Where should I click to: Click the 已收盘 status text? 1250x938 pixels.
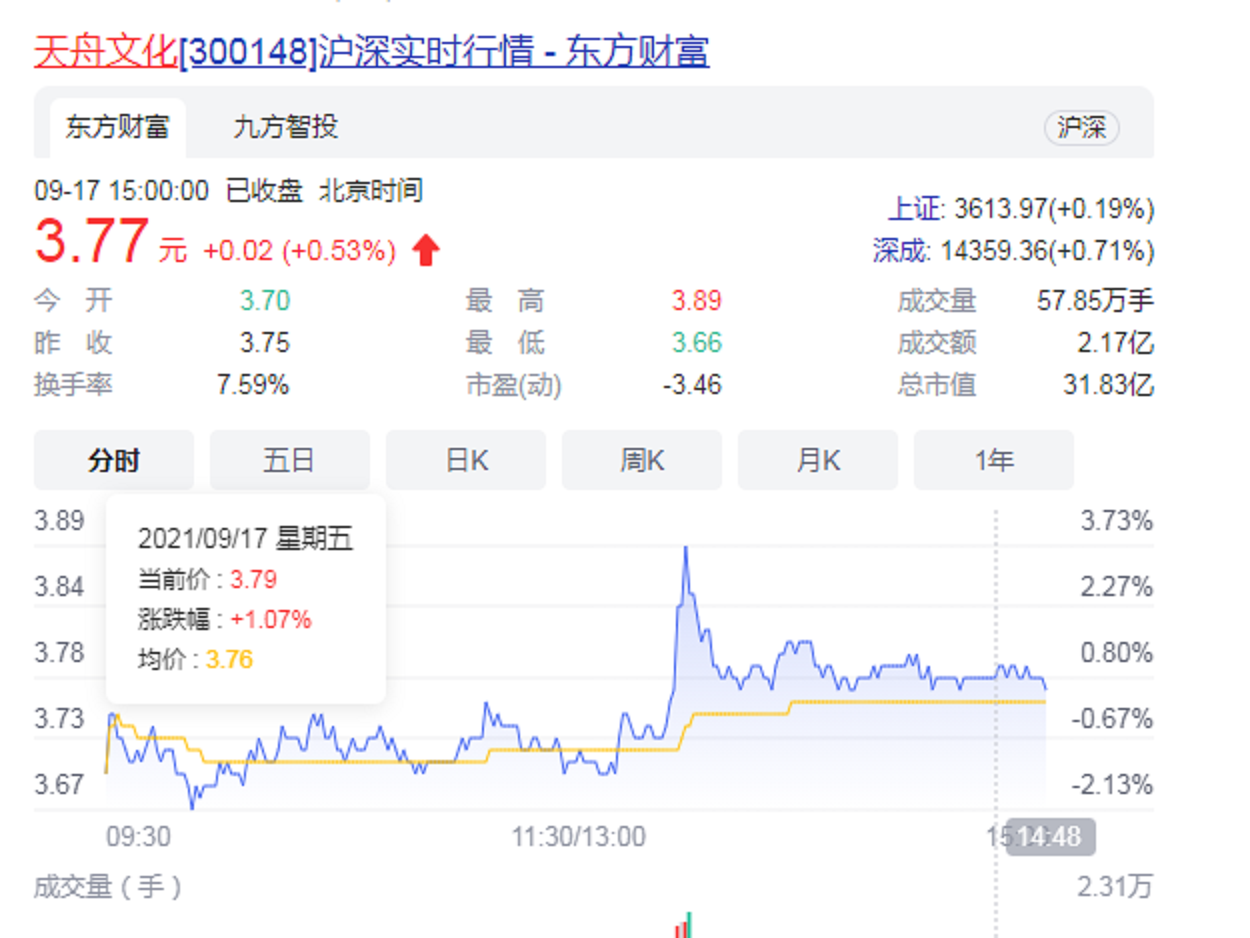click(x=264, y=190)
